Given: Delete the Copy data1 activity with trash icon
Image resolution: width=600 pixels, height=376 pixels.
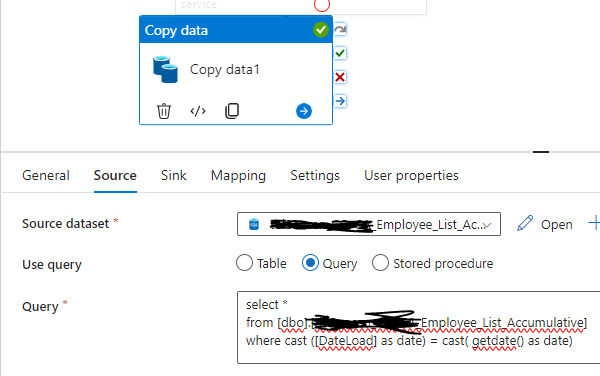Looking at the screenshot, I should (x=164, y=111).
